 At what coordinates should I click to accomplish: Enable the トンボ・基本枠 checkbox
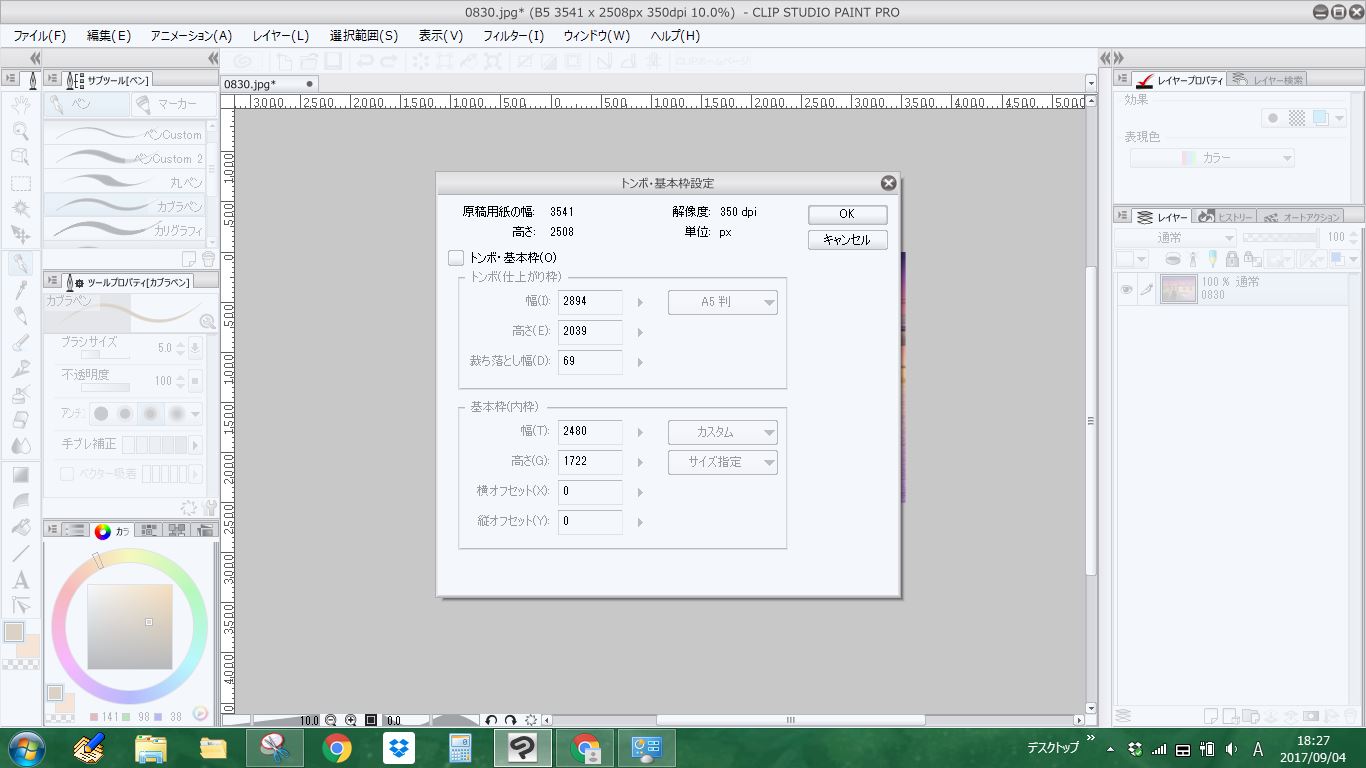click(456, 258)
